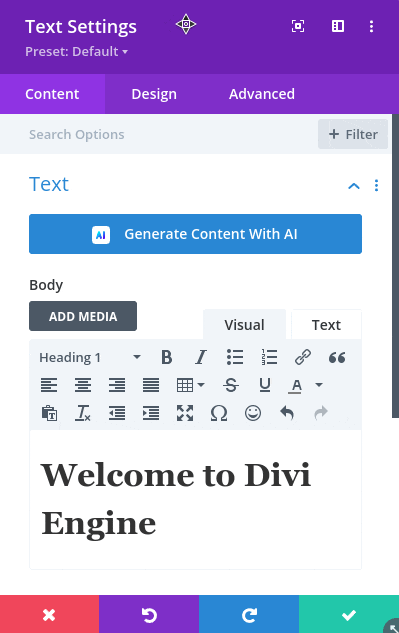Click the ADD MEDIA button
The image size is (399, 633).
83,316
